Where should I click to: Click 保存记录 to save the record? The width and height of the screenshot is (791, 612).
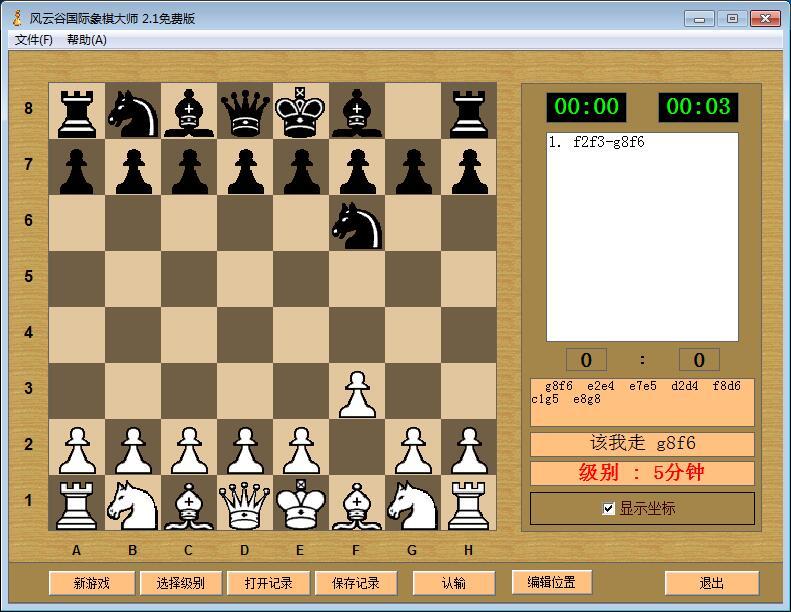pos(356,583)
